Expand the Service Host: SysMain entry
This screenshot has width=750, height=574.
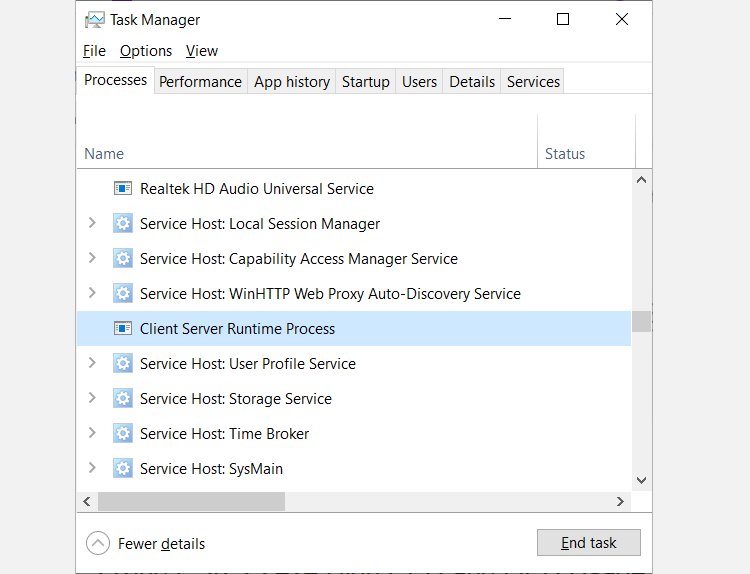[x=92, y=468]
